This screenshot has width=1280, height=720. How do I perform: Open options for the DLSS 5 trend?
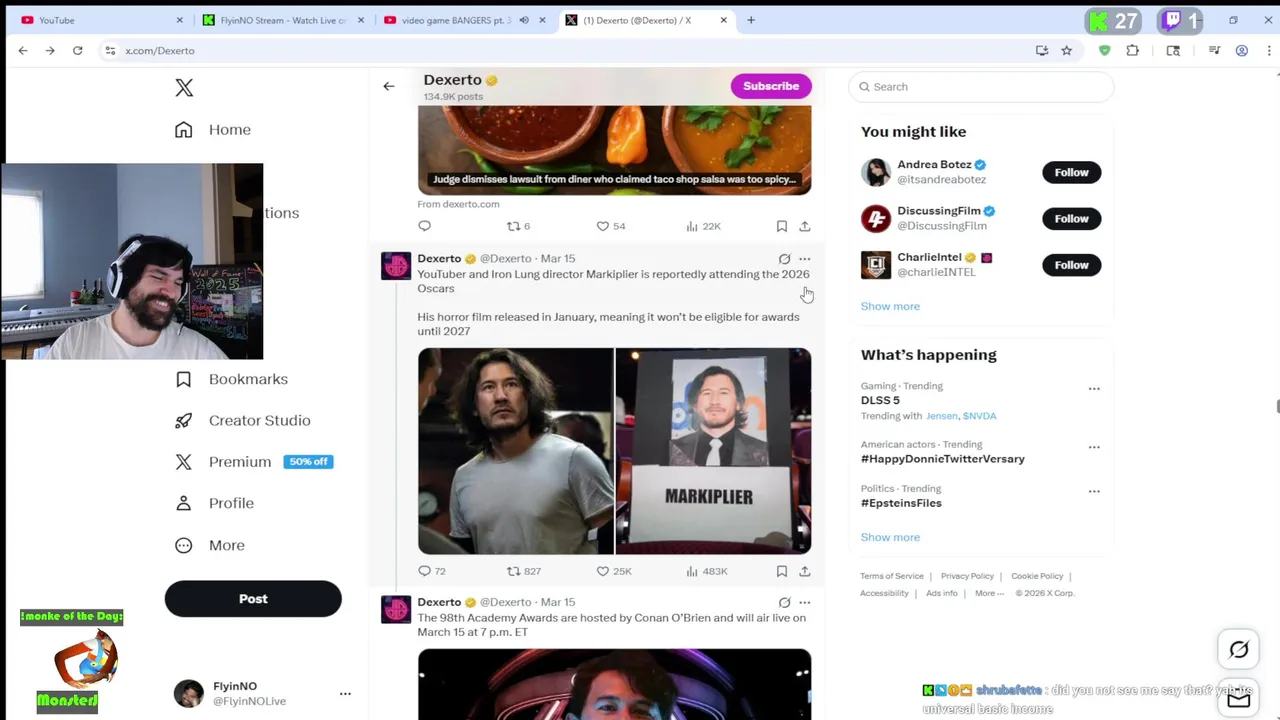point(1094,389)
